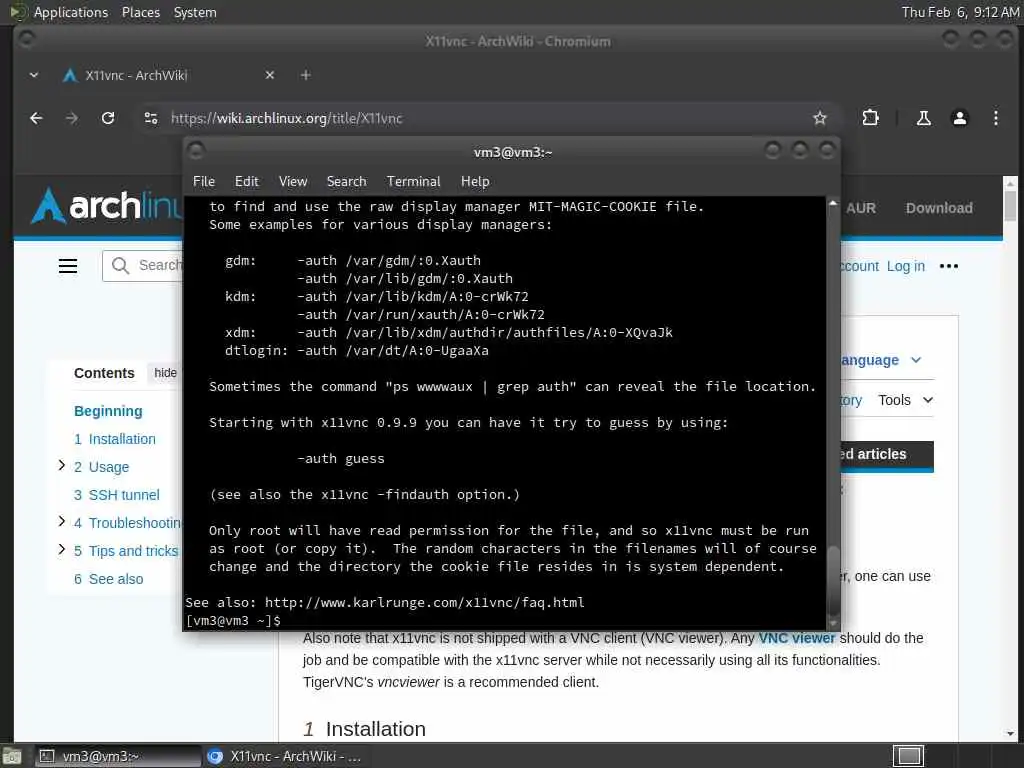Open the terminal View menu
Viewport: 1024px width, 768px height.
tap(293, 182)
